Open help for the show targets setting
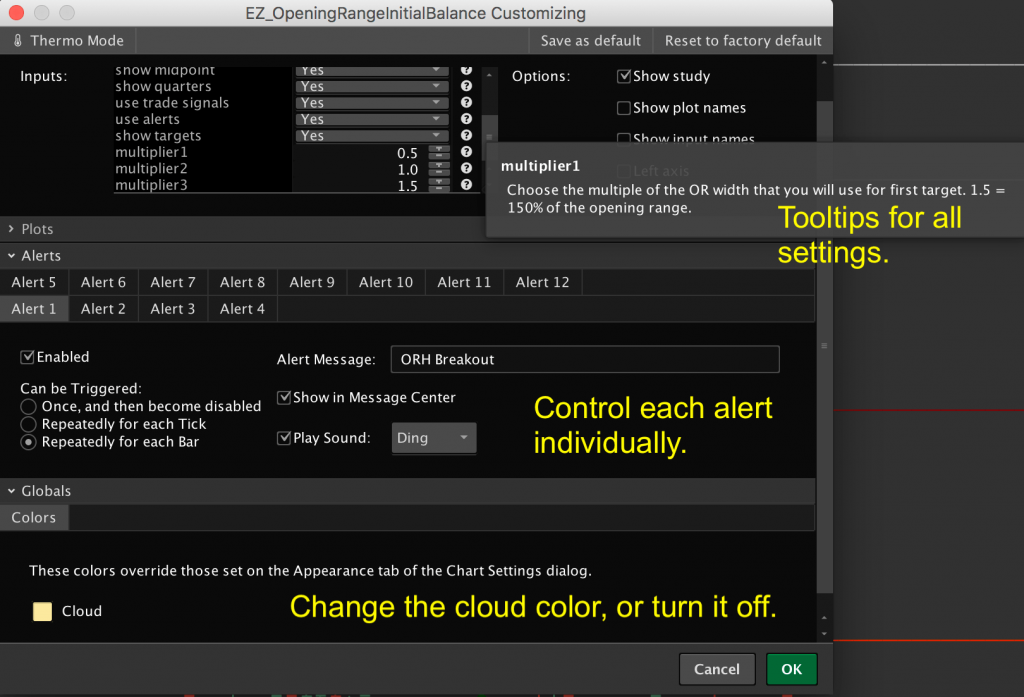Image resolution: width=1024 pixels, height=697 pixels. (466, 135)
